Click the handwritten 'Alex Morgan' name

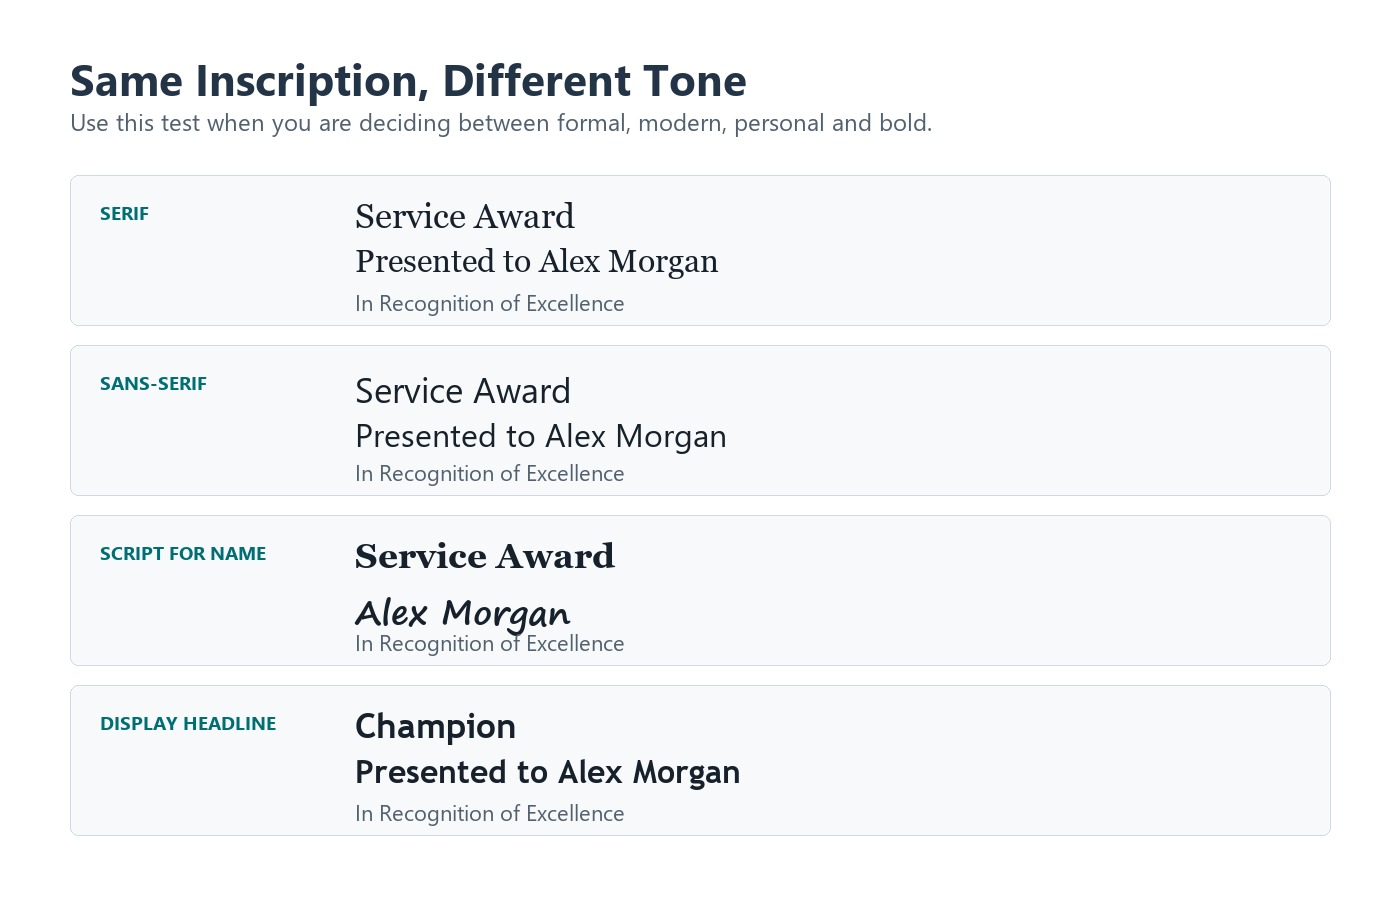[463, 613]
